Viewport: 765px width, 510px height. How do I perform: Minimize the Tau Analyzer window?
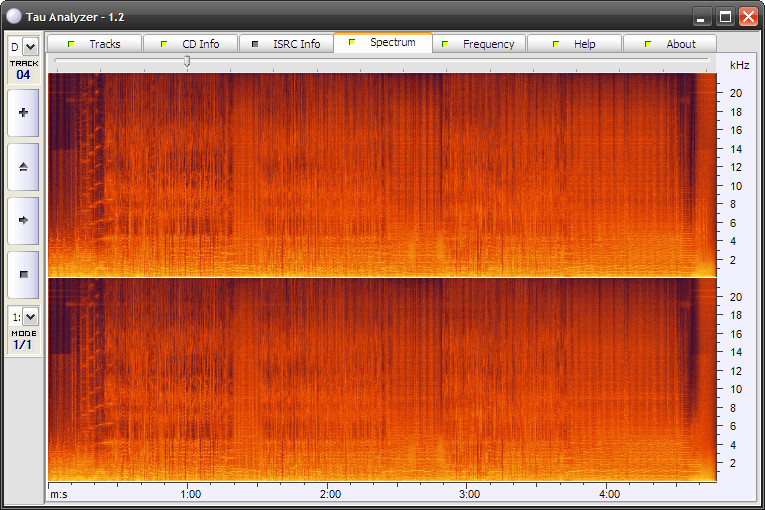click(x=703, y=16)
